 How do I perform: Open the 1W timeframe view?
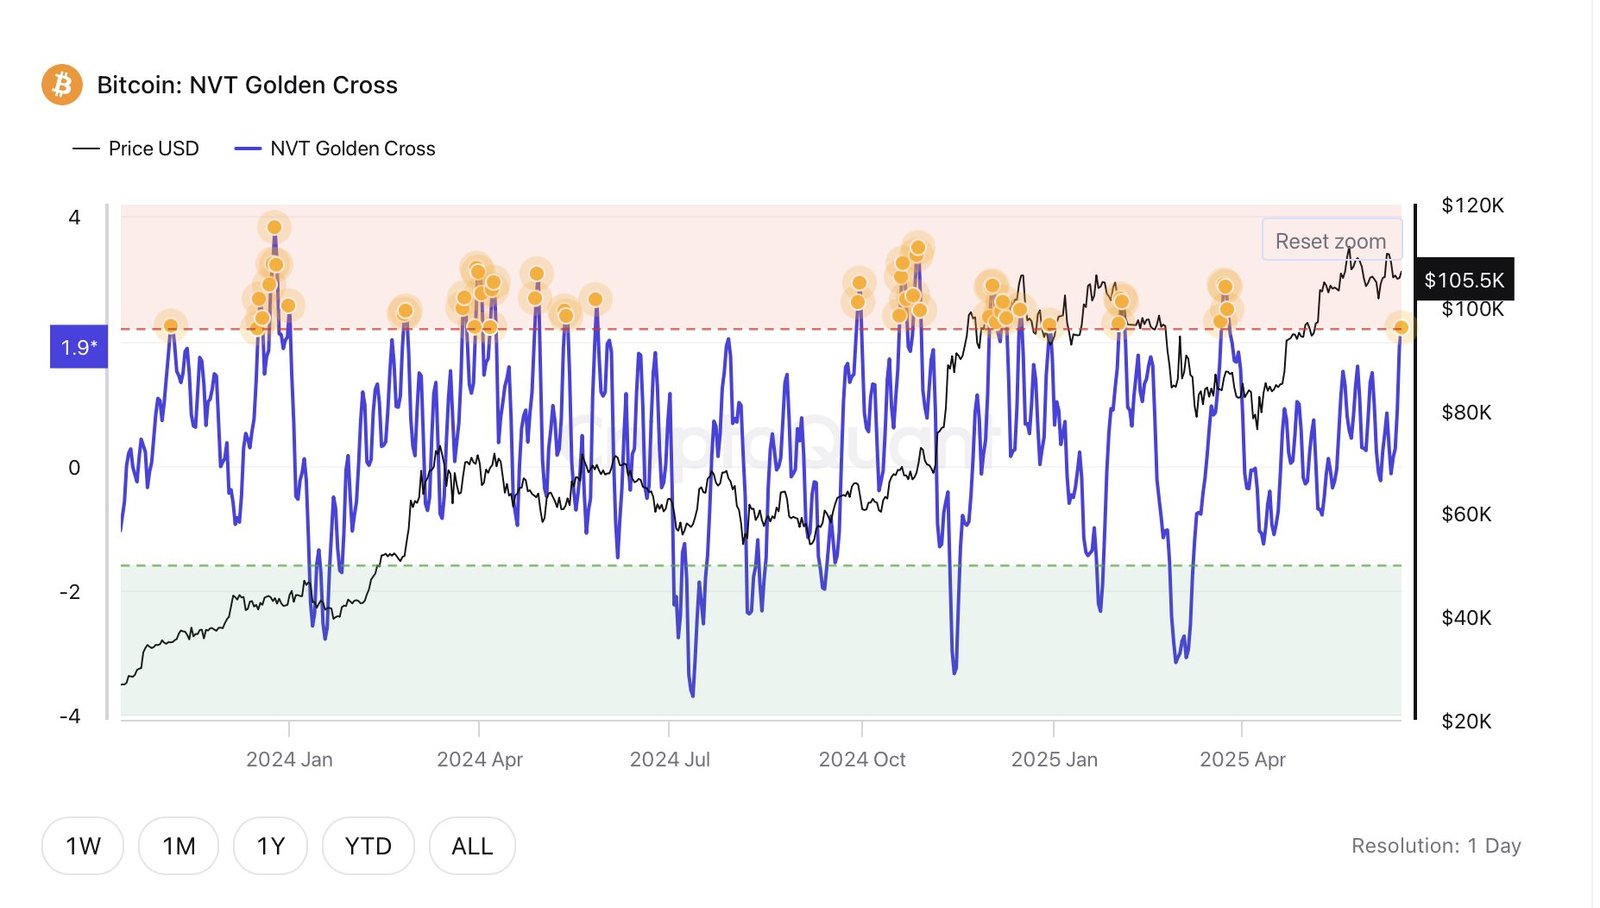tap(82, 845)
